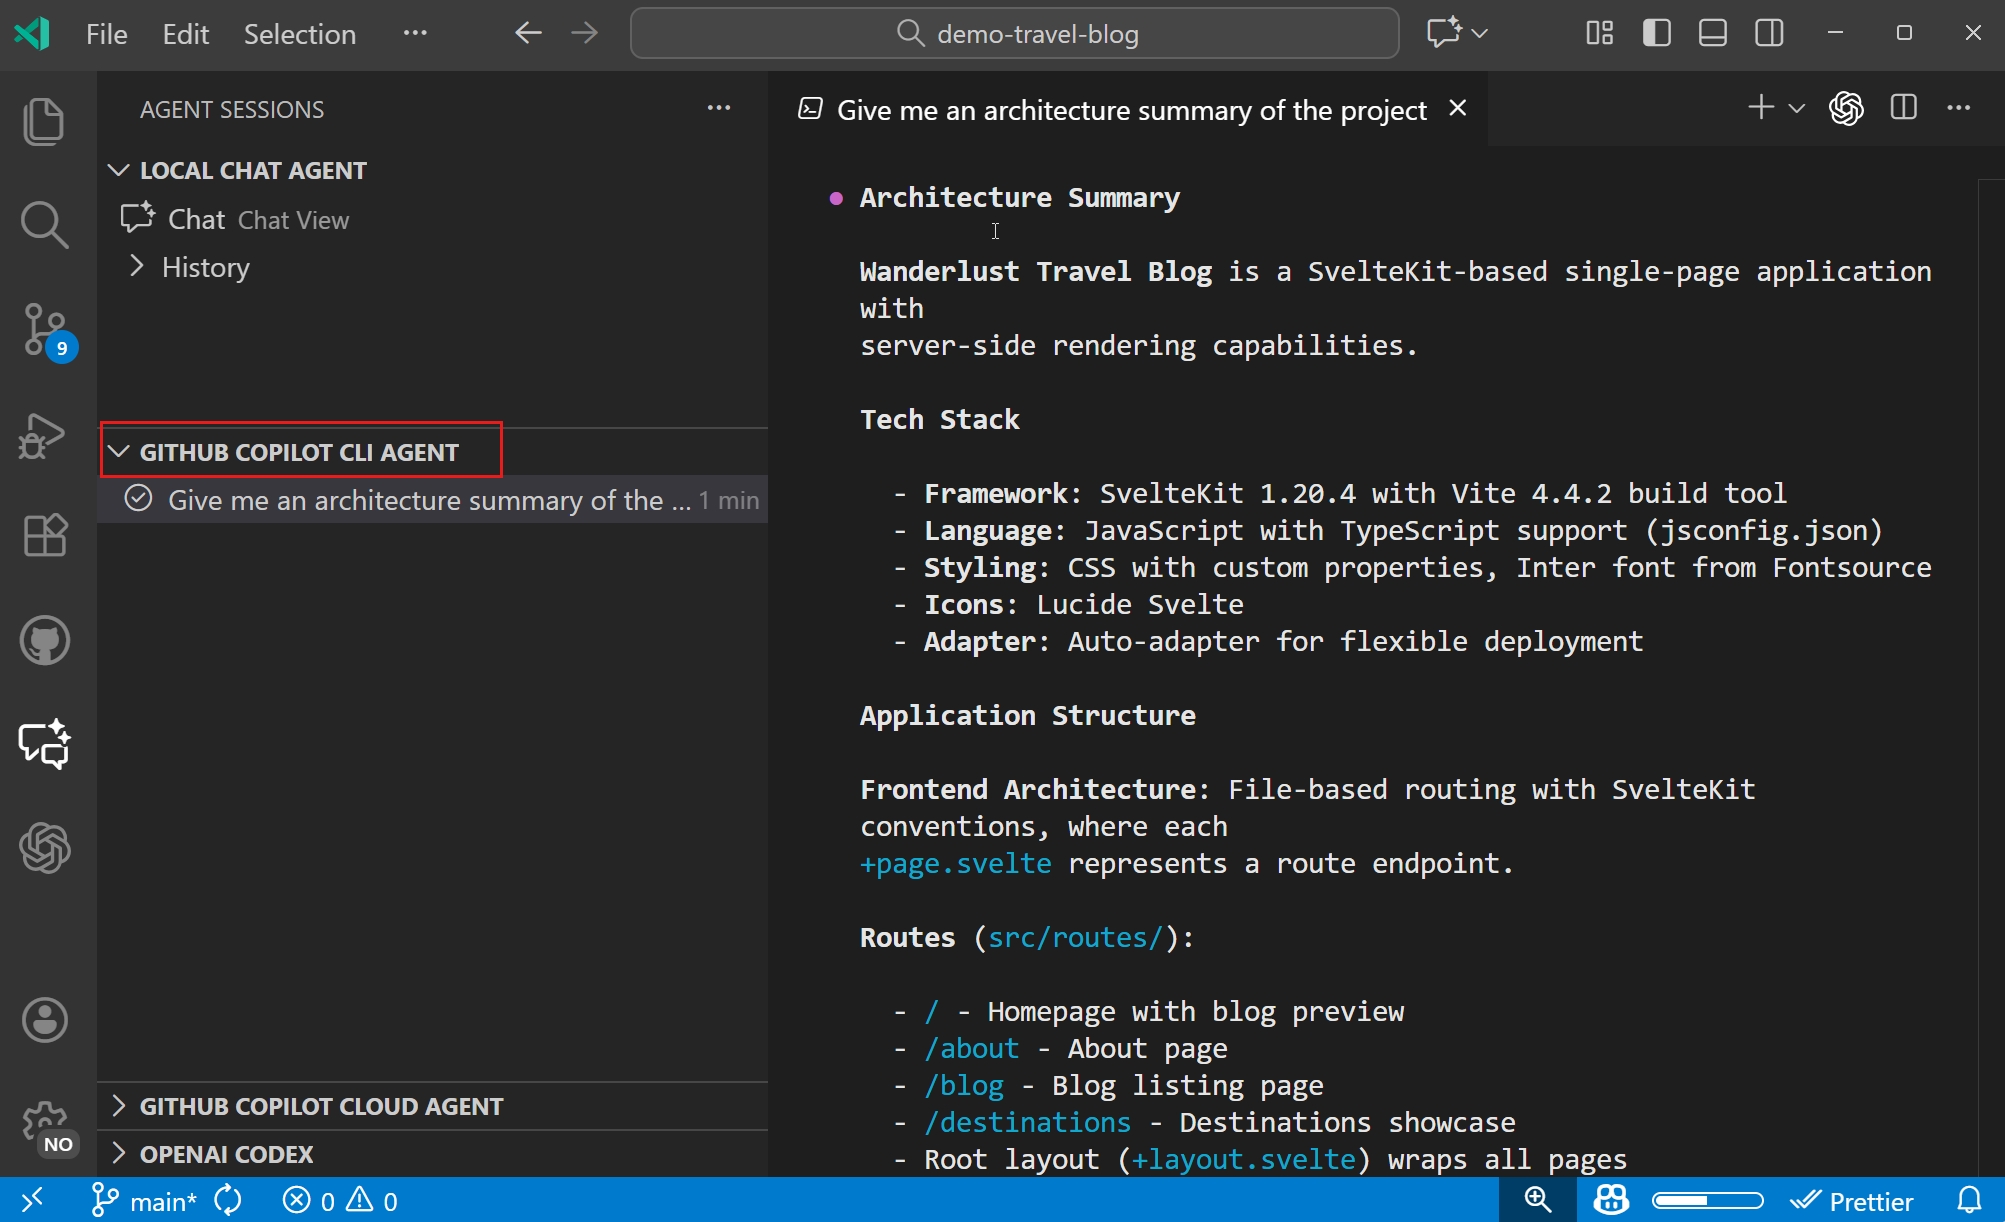Open the GitHub panel in activity bar

click(x=44, y=640)
